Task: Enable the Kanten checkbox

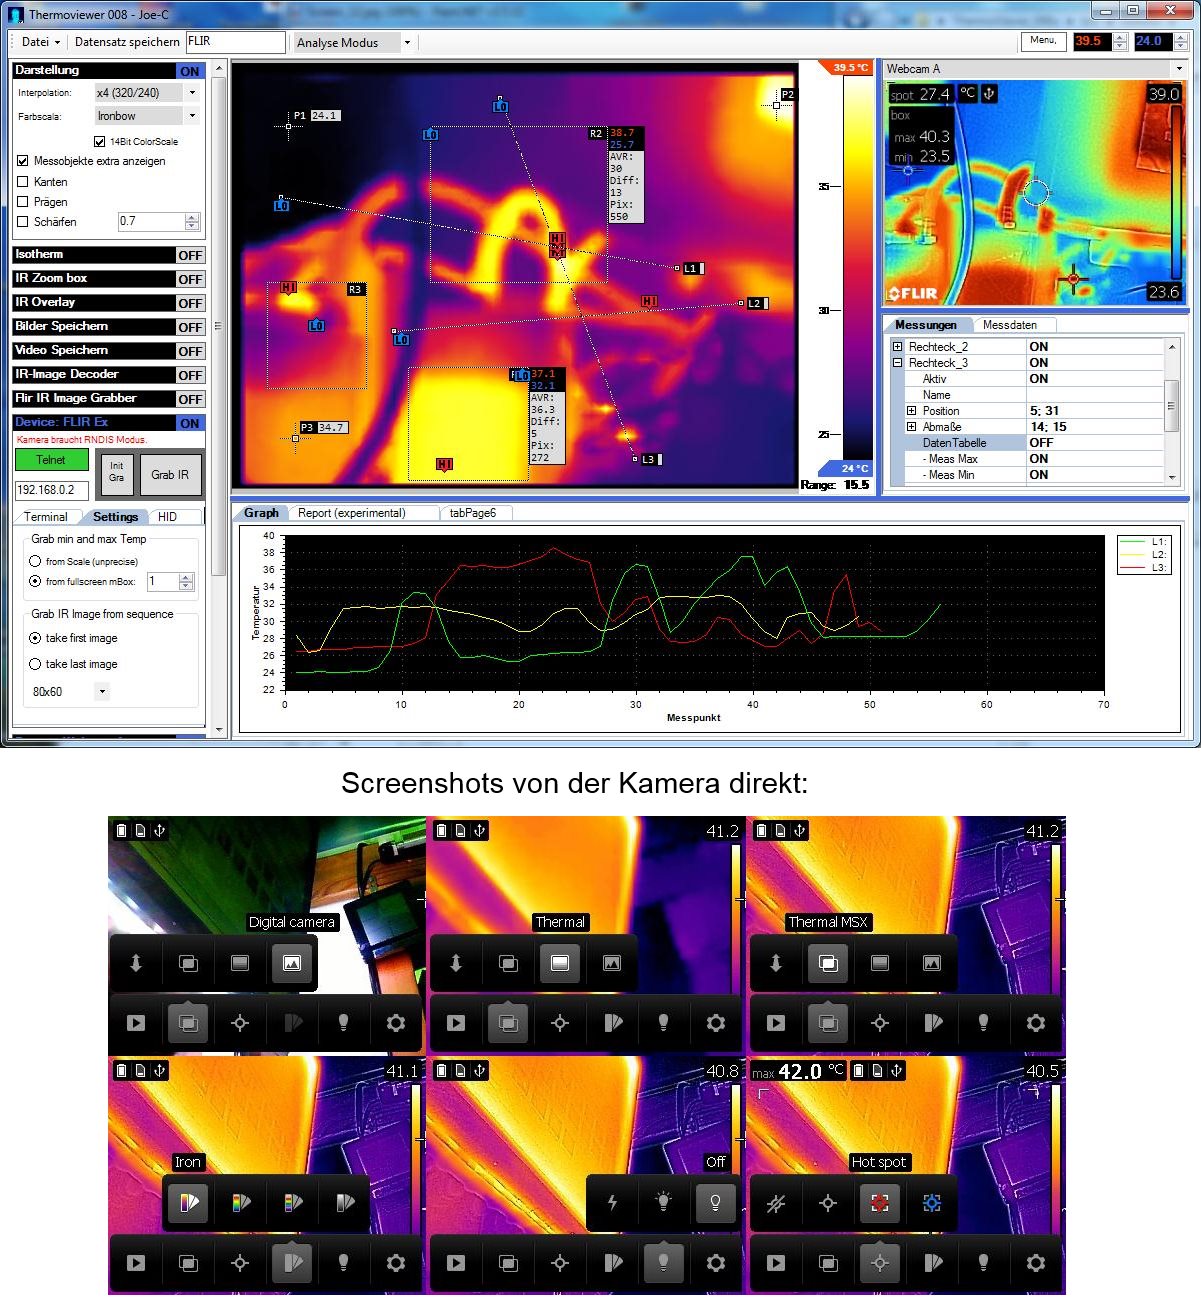Action: pos(23,182)
